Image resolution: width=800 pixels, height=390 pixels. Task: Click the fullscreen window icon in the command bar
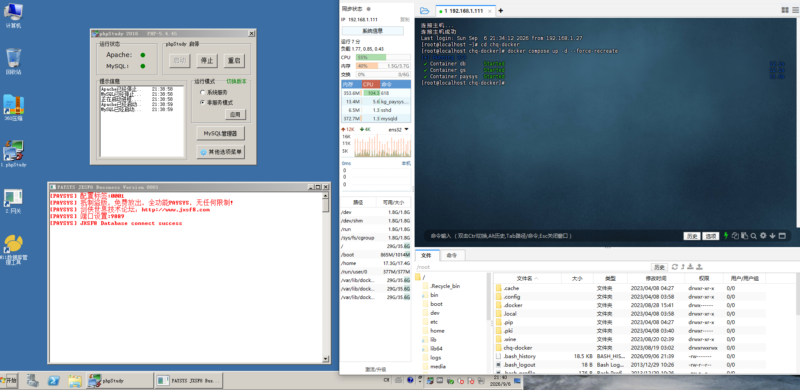pyautogui.click(x=781, y=236)
